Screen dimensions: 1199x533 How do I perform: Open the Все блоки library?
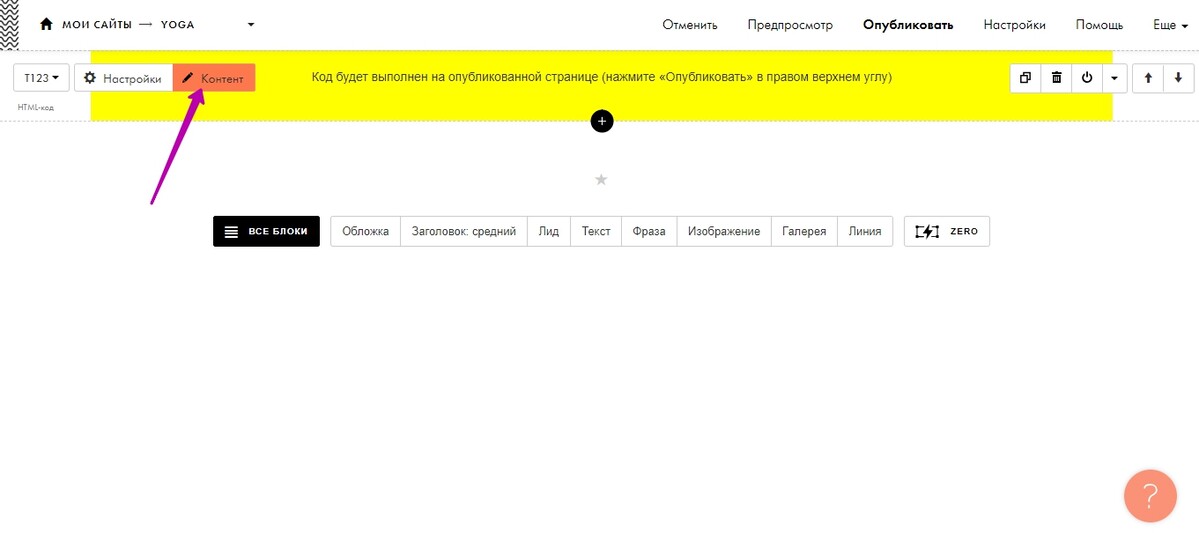(266, 231)
